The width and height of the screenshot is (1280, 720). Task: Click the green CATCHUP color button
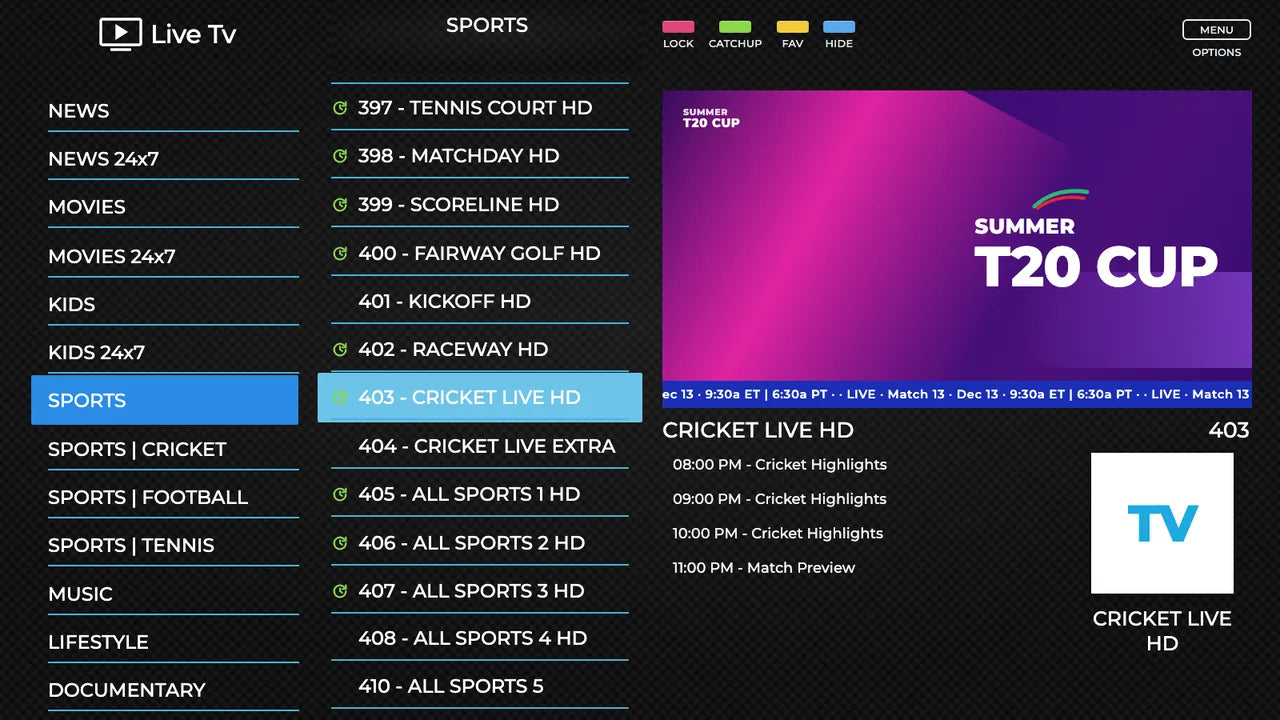[x=735, y=27]
